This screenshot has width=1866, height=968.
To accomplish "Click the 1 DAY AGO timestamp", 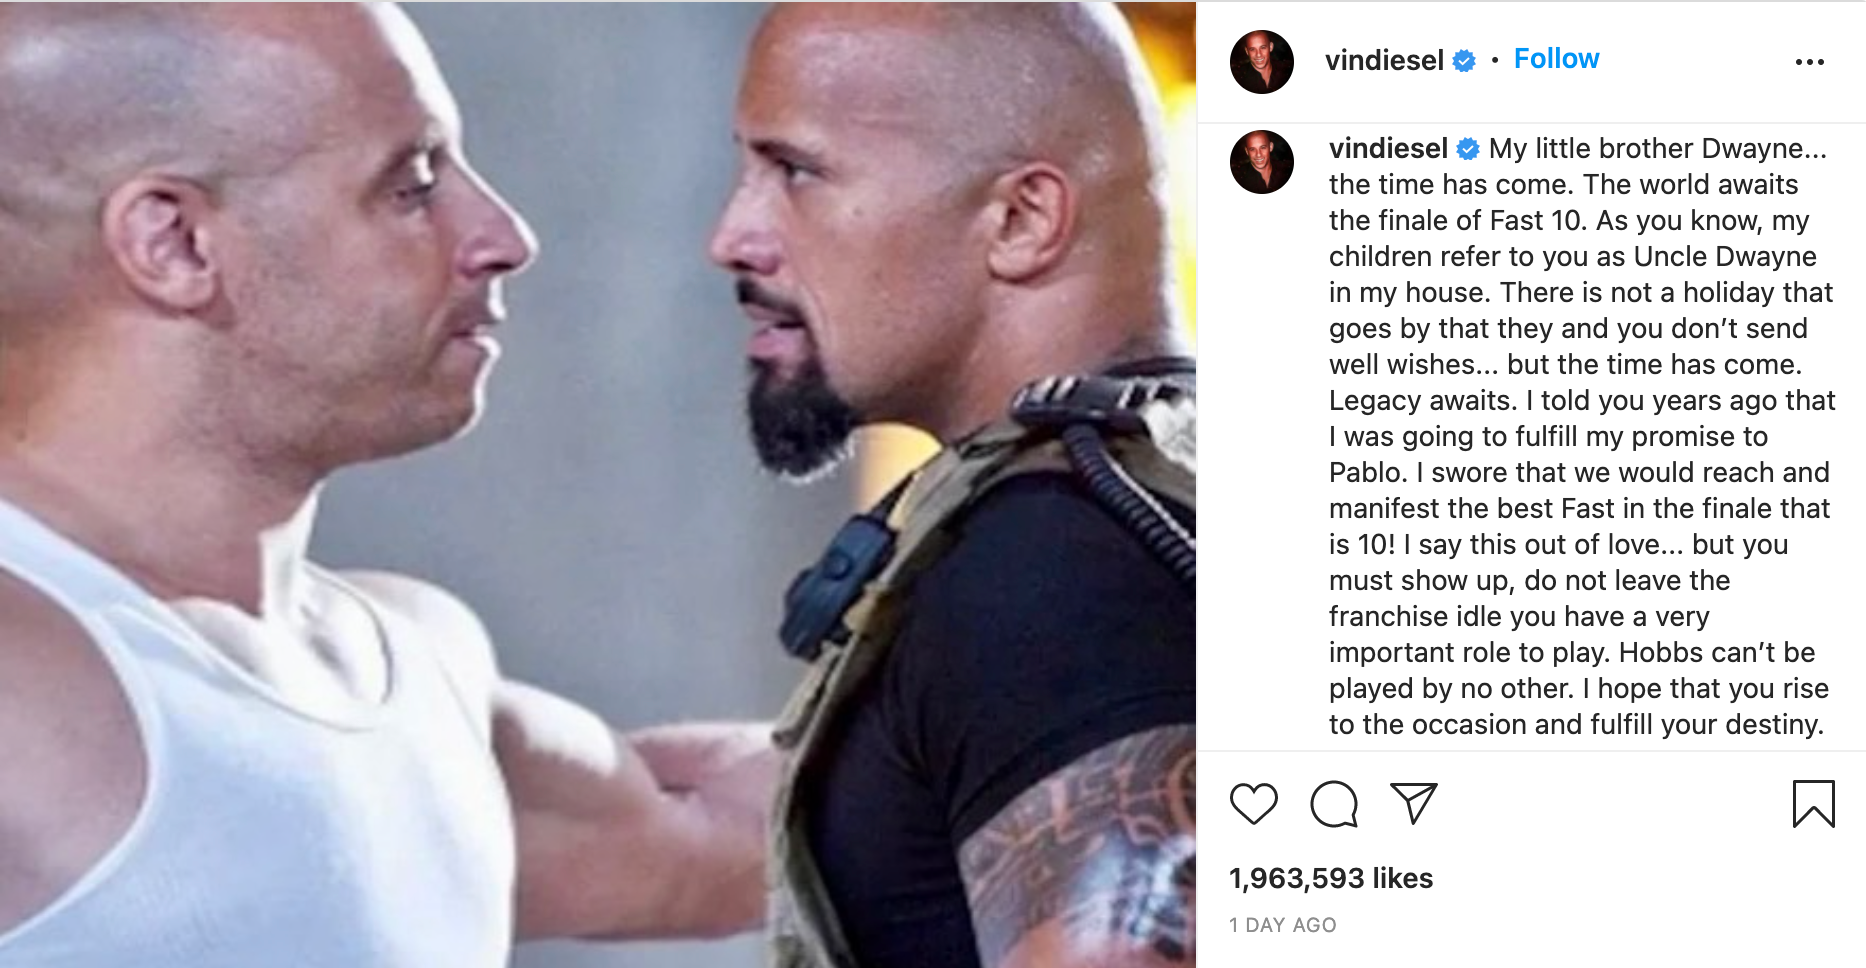I will [1283, 925].
